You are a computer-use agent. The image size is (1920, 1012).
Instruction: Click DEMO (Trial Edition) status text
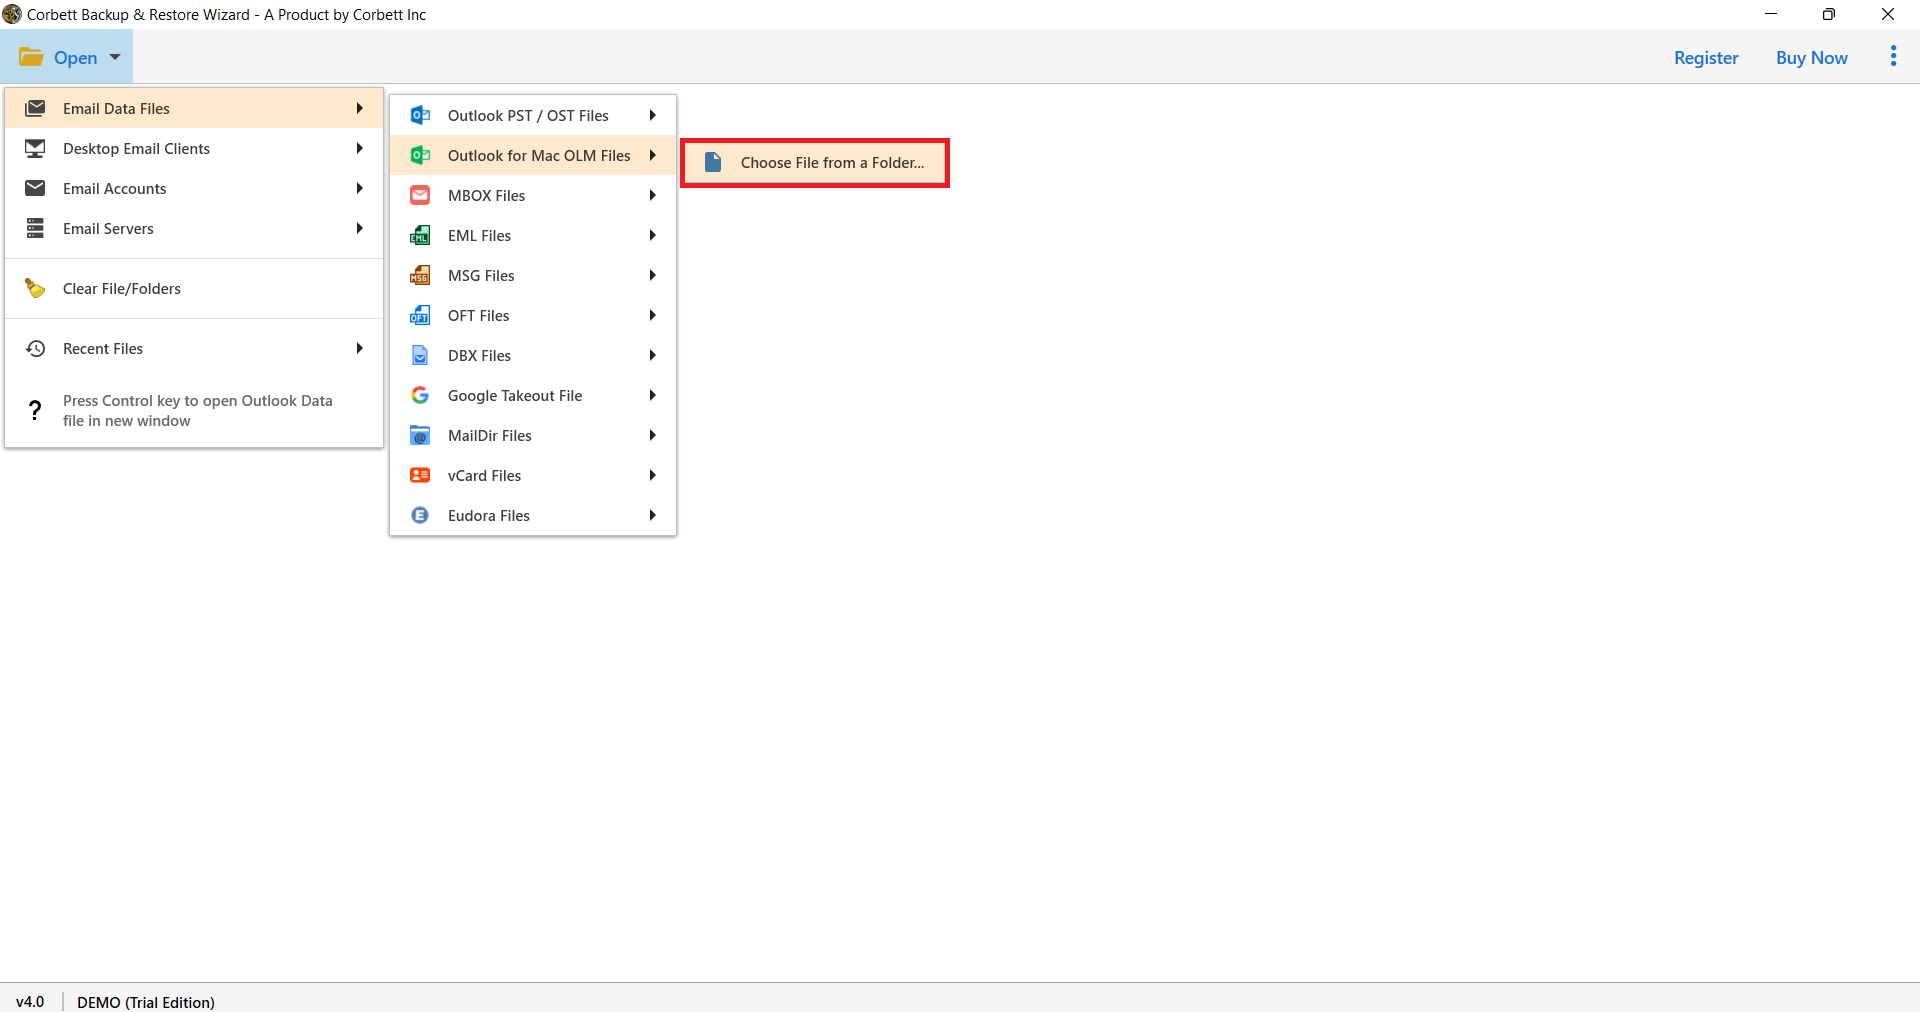click(x=146, y=1002)
